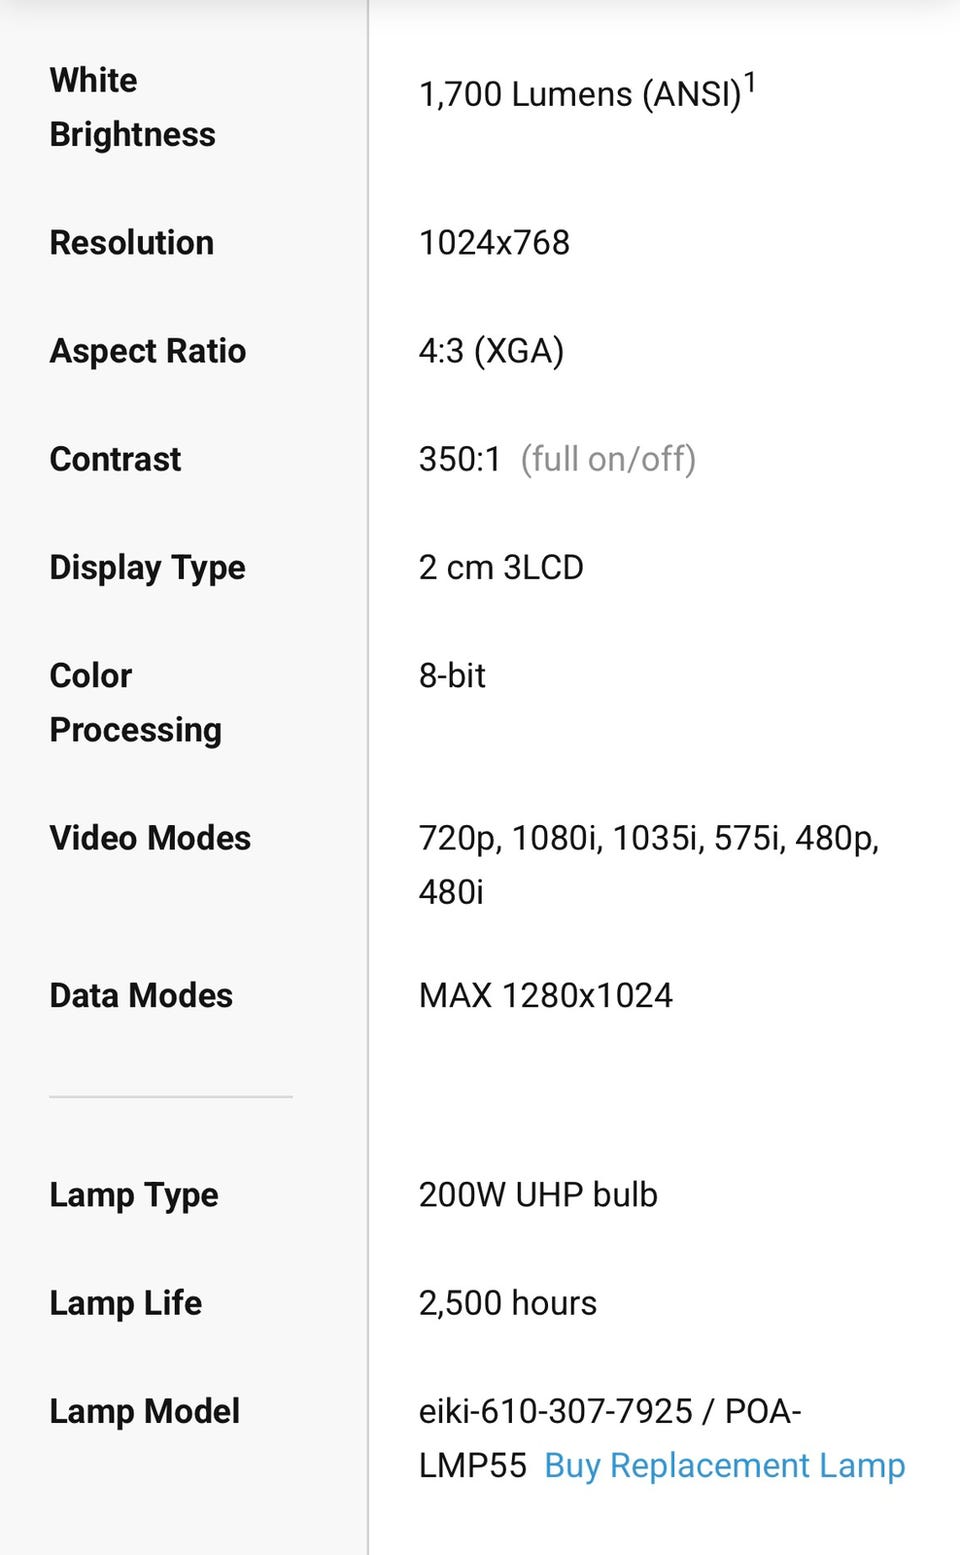Click the MAX 1280x1024 data modes value
Viewport: 960px width, 1555px height.
coord(545,996)
